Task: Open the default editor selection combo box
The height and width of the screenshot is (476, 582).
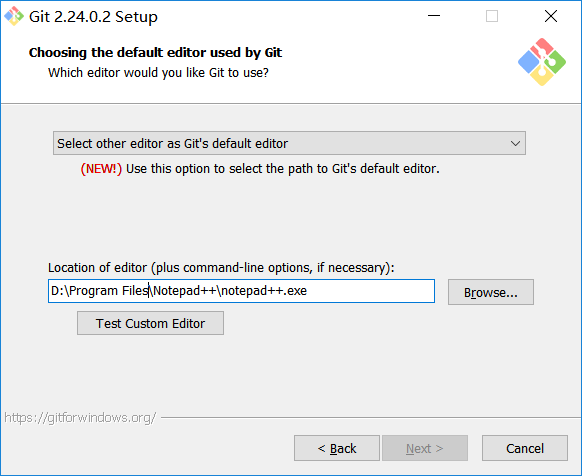Action: pyautogui.click(x=289, y=143)
